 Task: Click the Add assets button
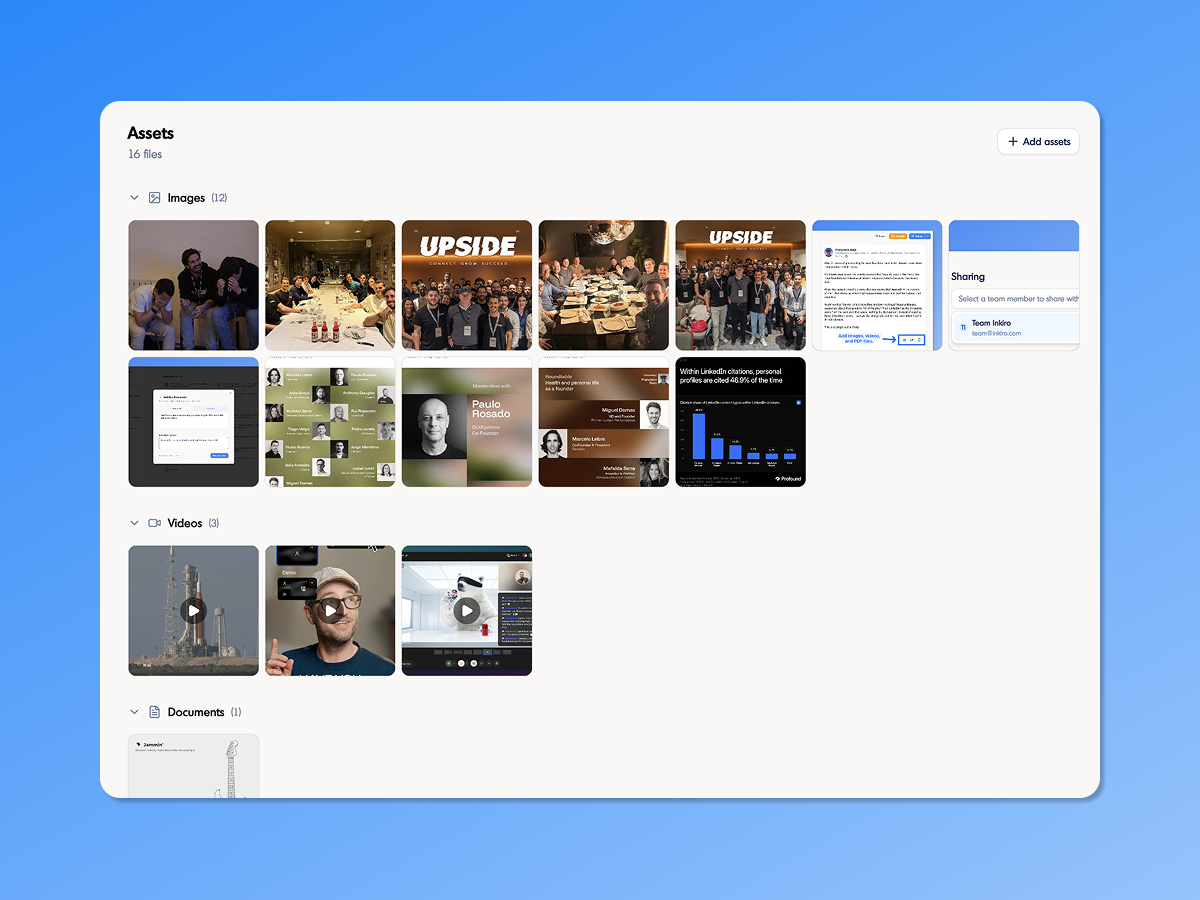tap(1038, 141)
